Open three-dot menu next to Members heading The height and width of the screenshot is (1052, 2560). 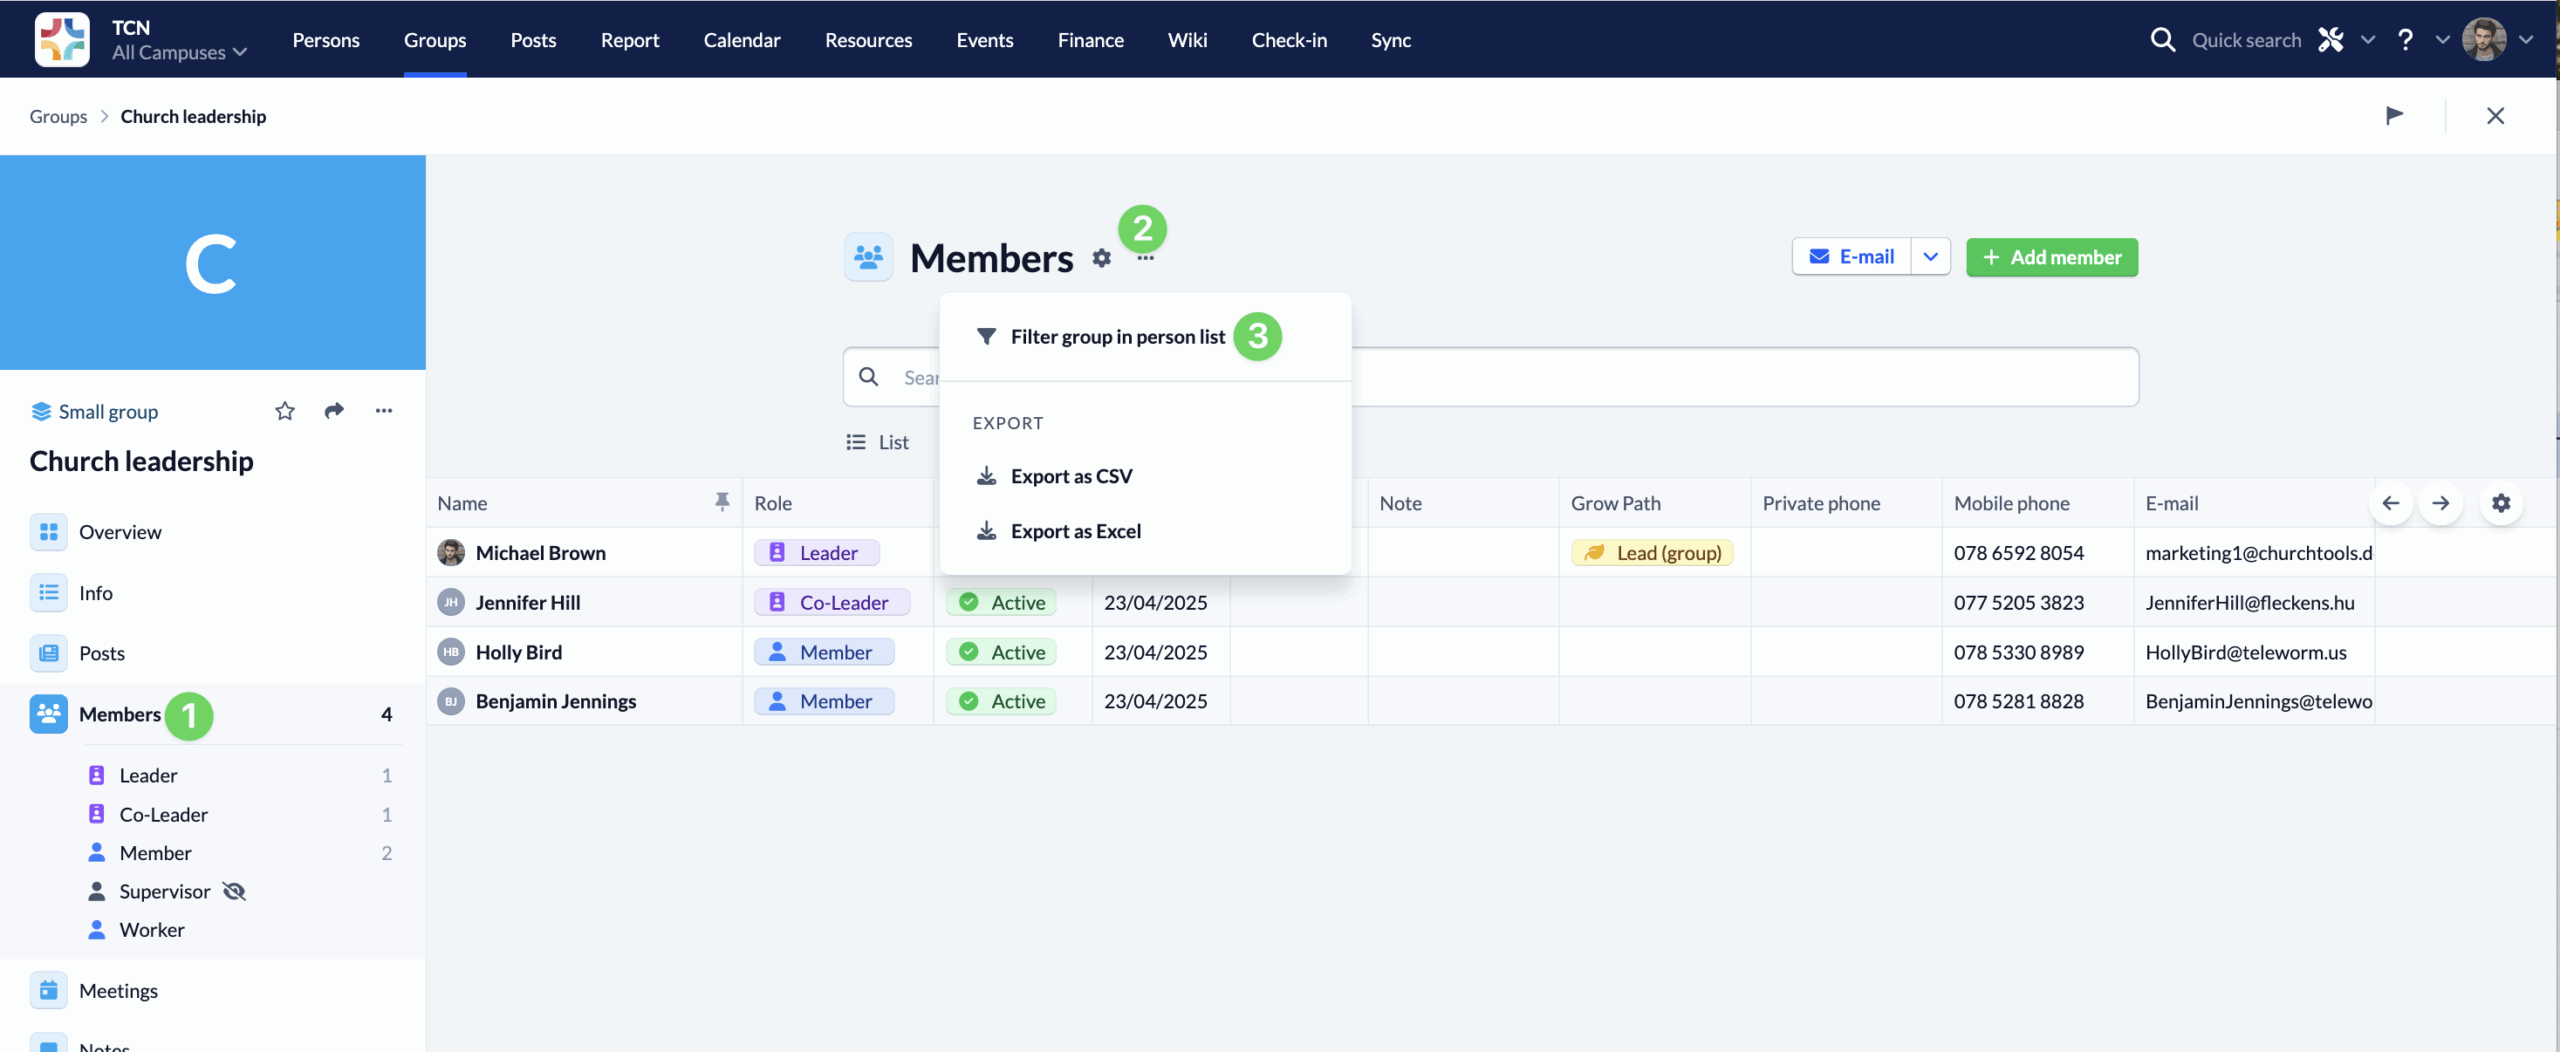[1146, 258]
